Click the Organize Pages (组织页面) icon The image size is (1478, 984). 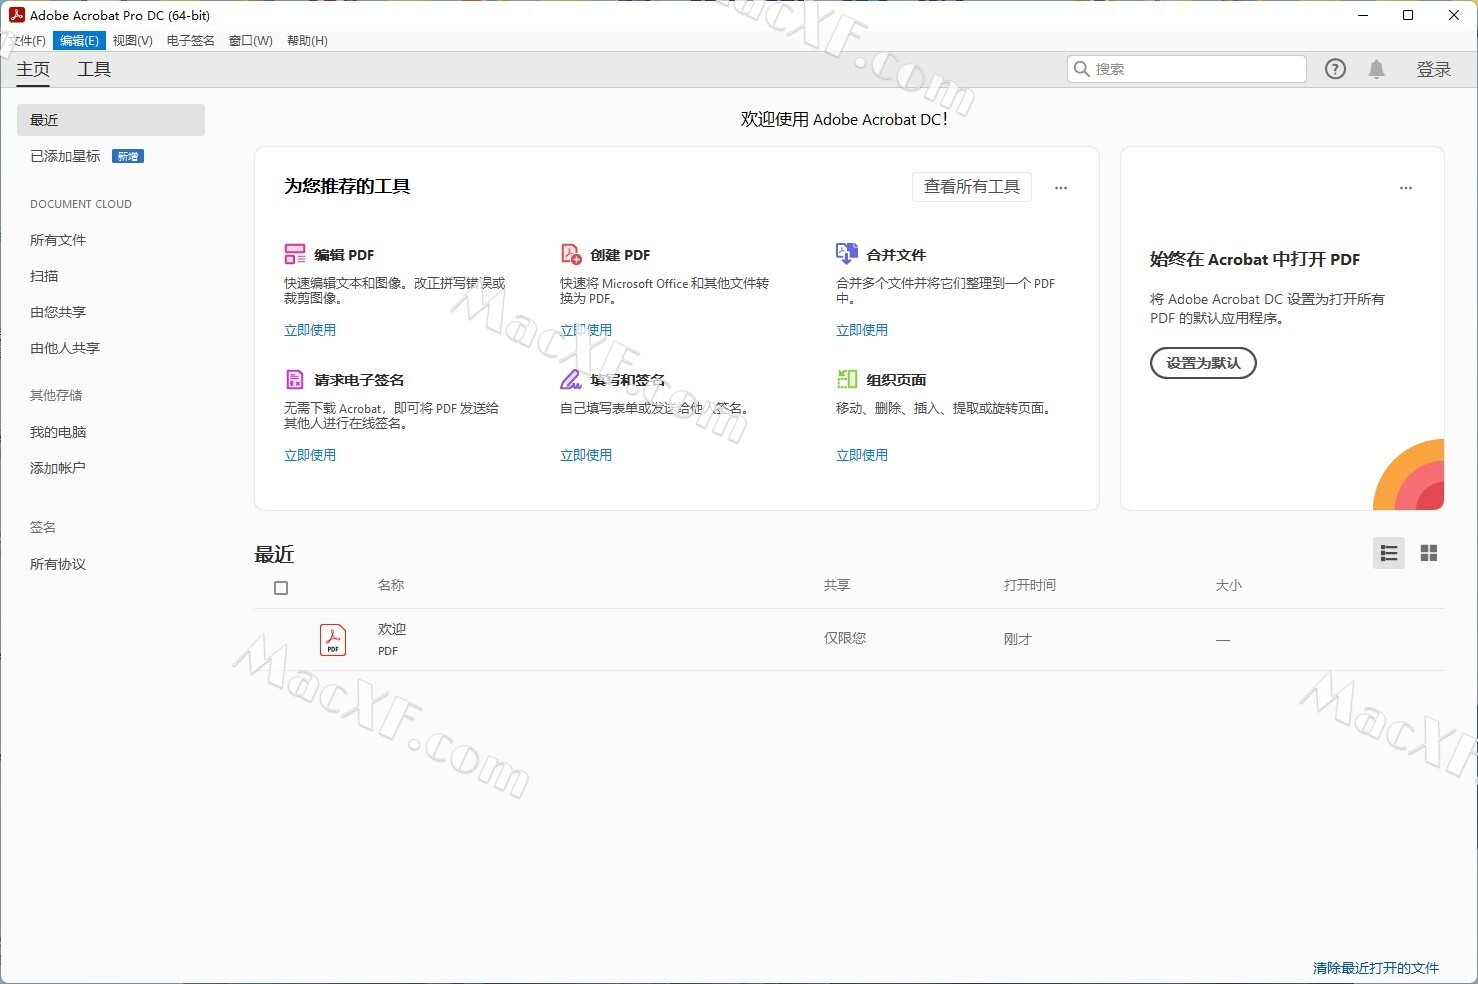(x=847, y=379)
